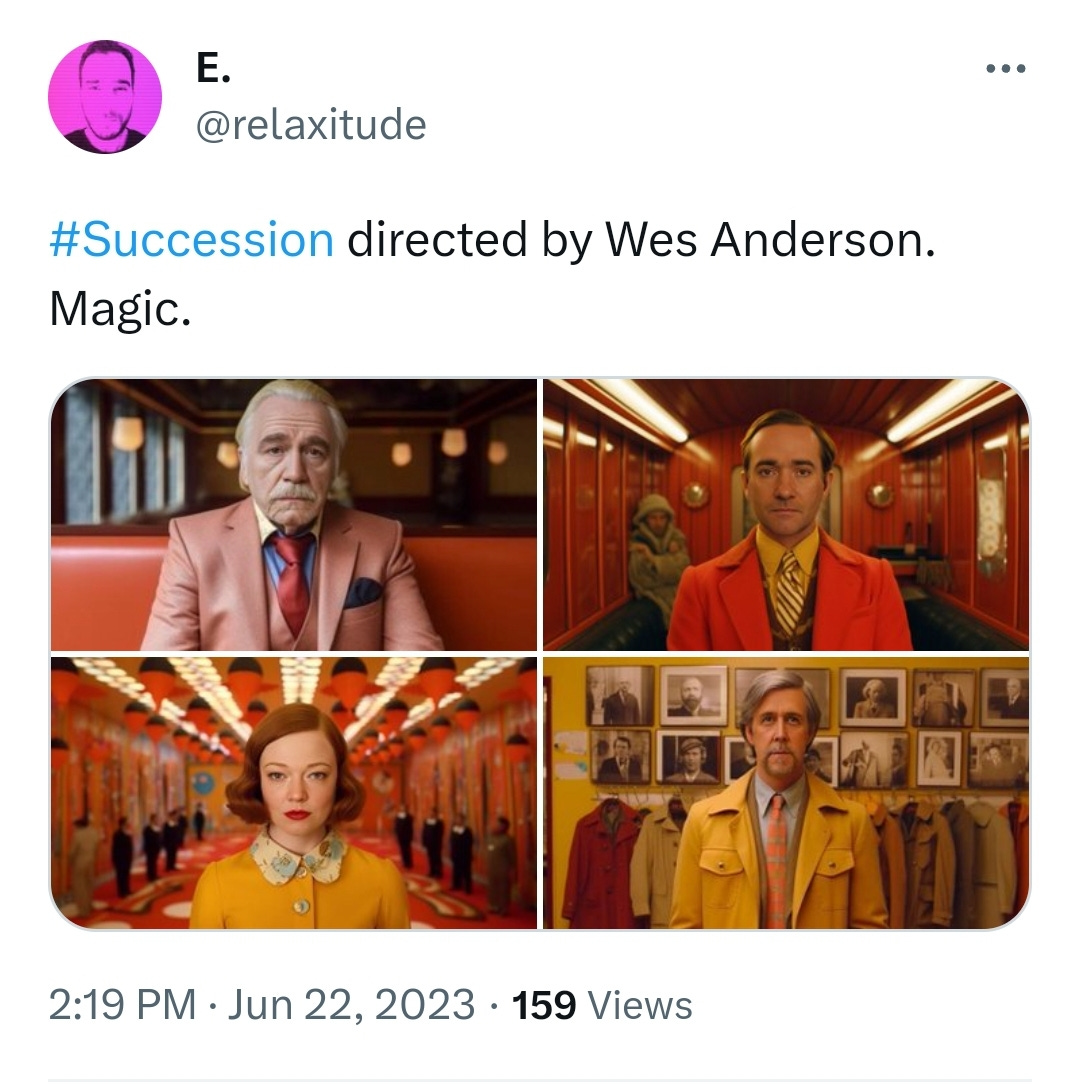
Task: View the 159 Views count
Action: coord(602,1005)
